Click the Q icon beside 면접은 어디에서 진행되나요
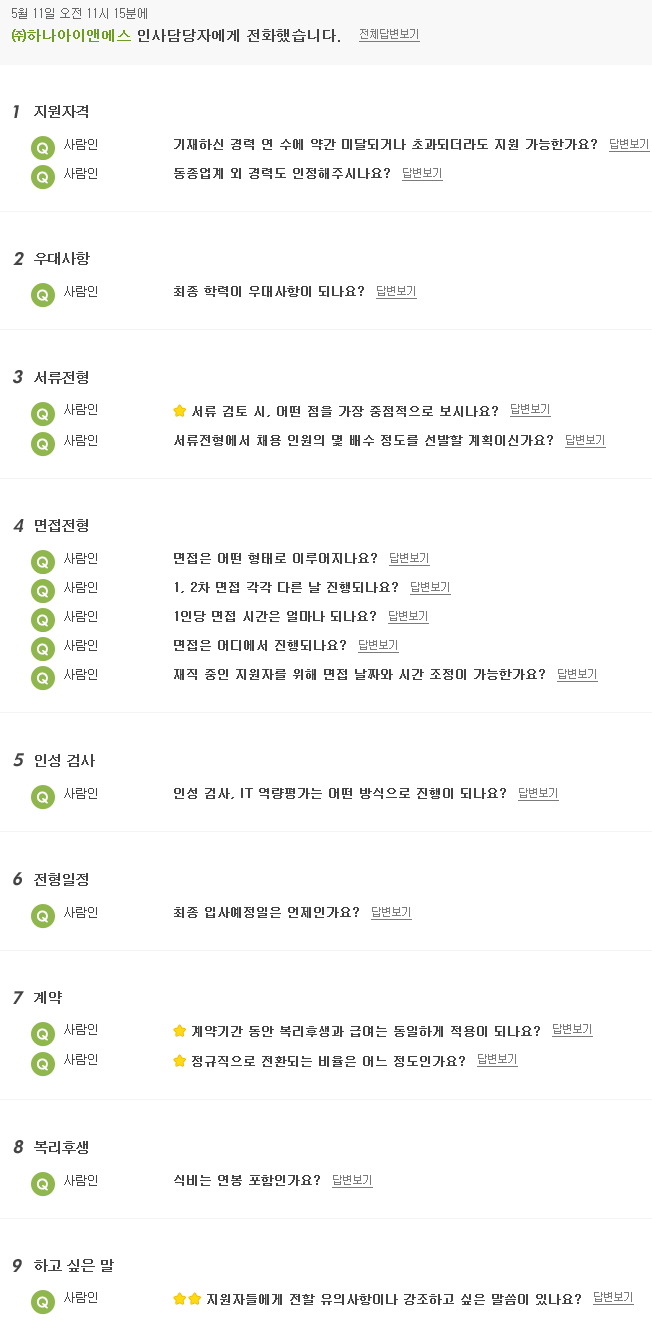The height and width of the screenshot is (1328, 652). pyautogui.click(x=43, y=648)
